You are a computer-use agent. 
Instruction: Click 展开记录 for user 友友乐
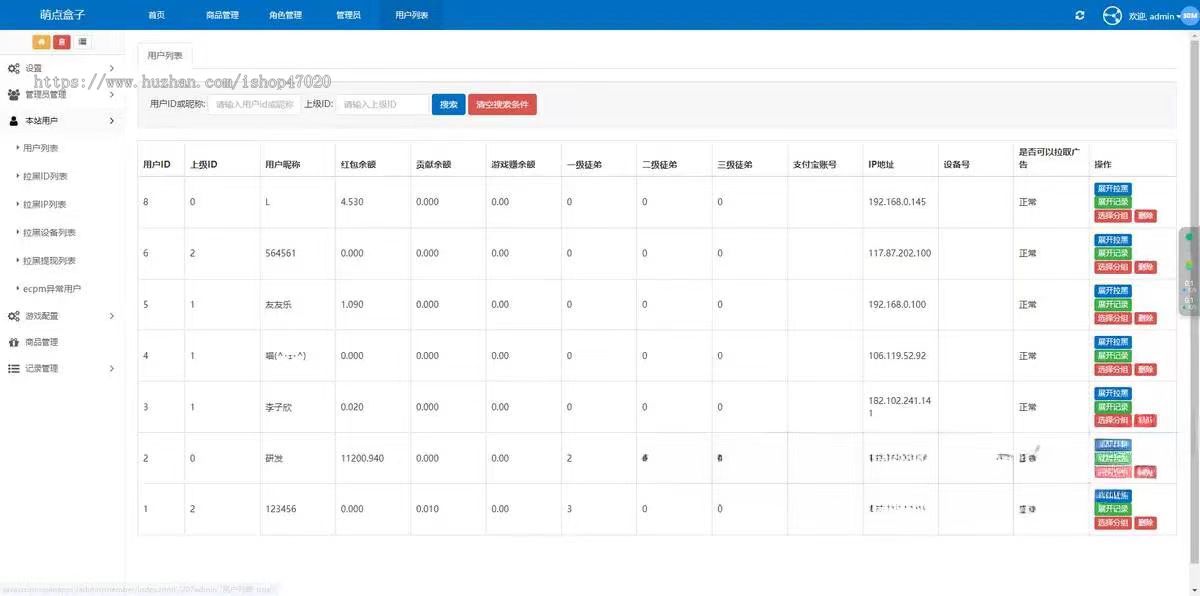1113,304
